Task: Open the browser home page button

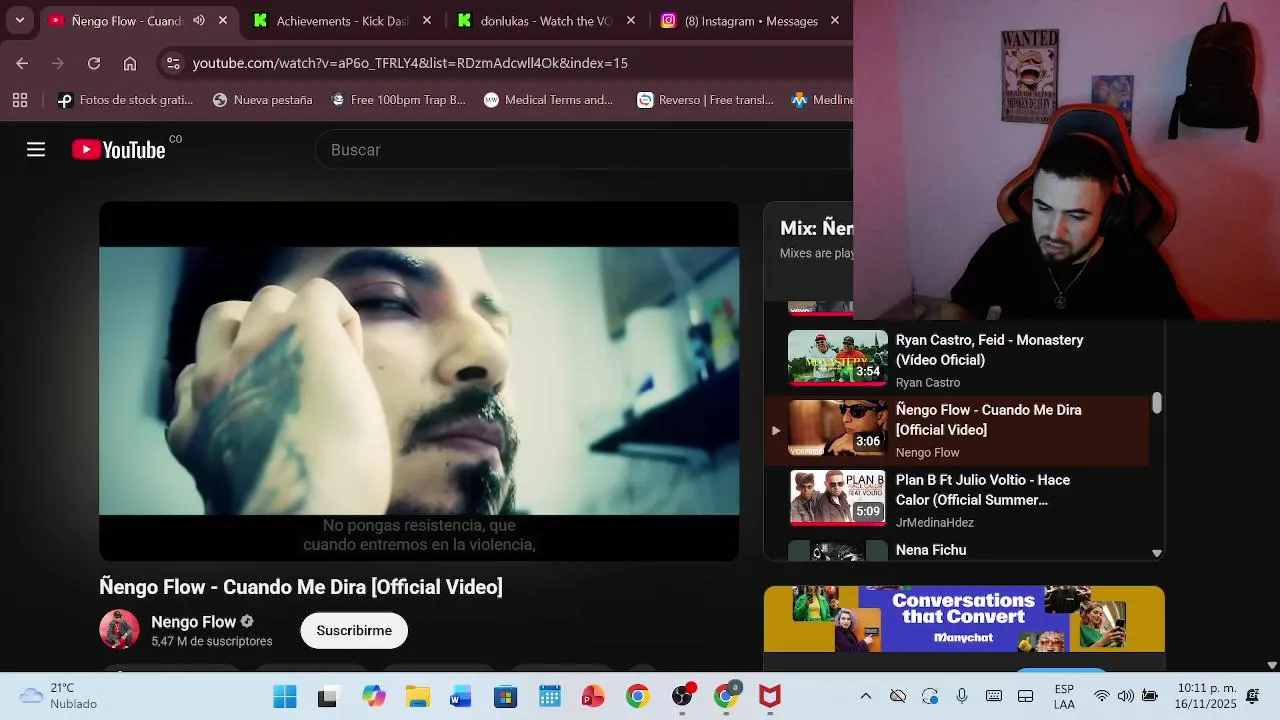Action: pos(130,63)
